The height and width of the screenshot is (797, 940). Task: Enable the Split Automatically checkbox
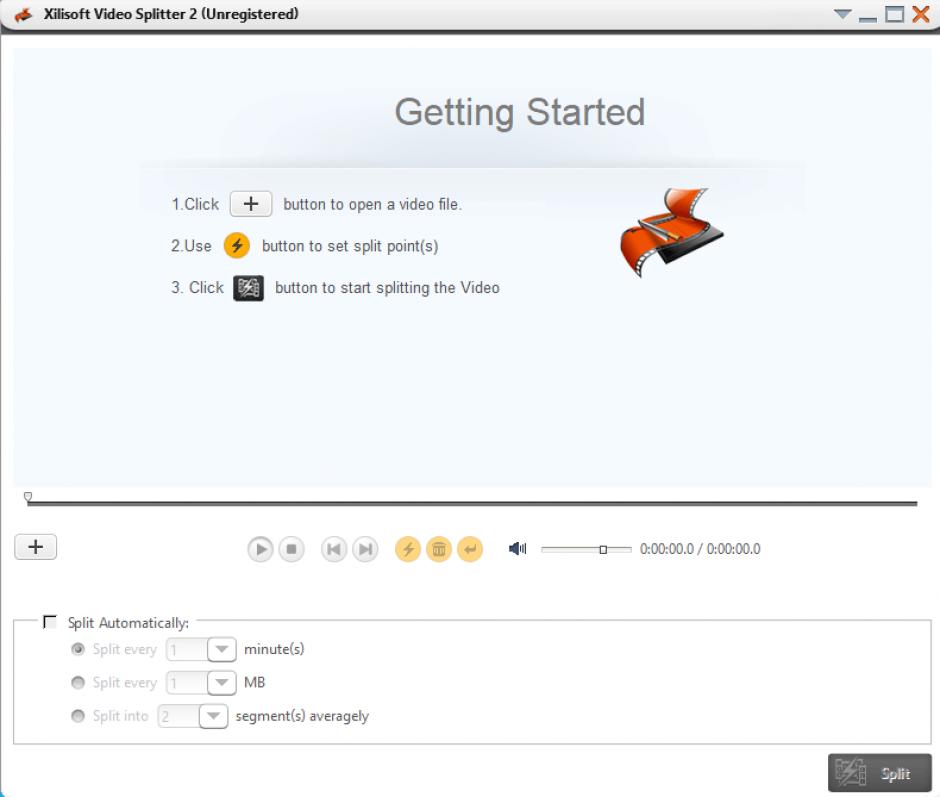pos(50,622)
